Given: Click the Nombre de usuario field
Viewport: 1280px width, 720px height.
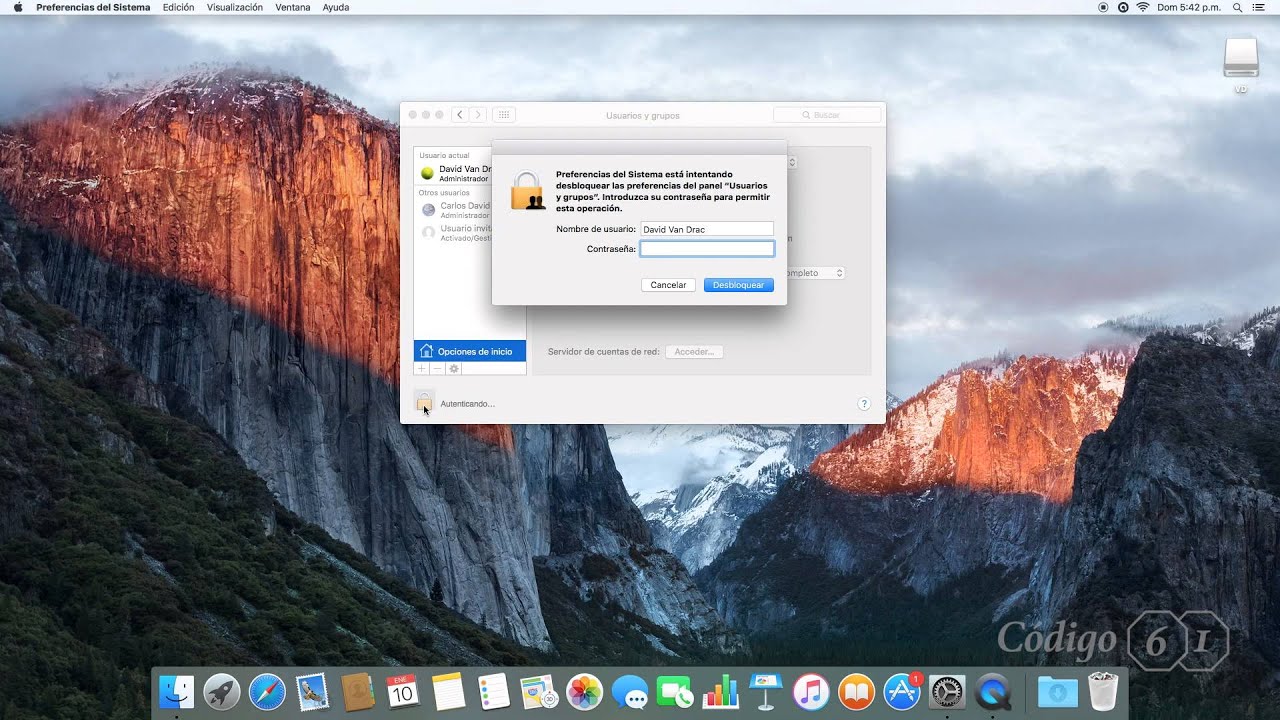Looking at the screenshot, I should [707, 229].
